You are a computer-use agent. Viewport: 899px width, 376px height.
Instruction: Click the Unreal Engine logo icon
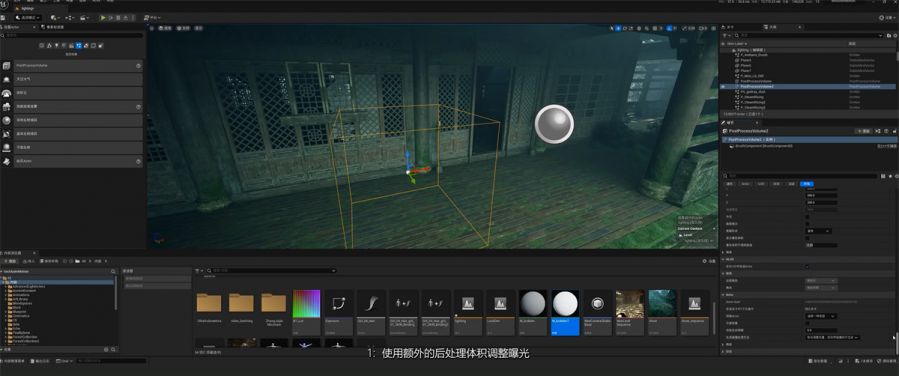point(5,5)
